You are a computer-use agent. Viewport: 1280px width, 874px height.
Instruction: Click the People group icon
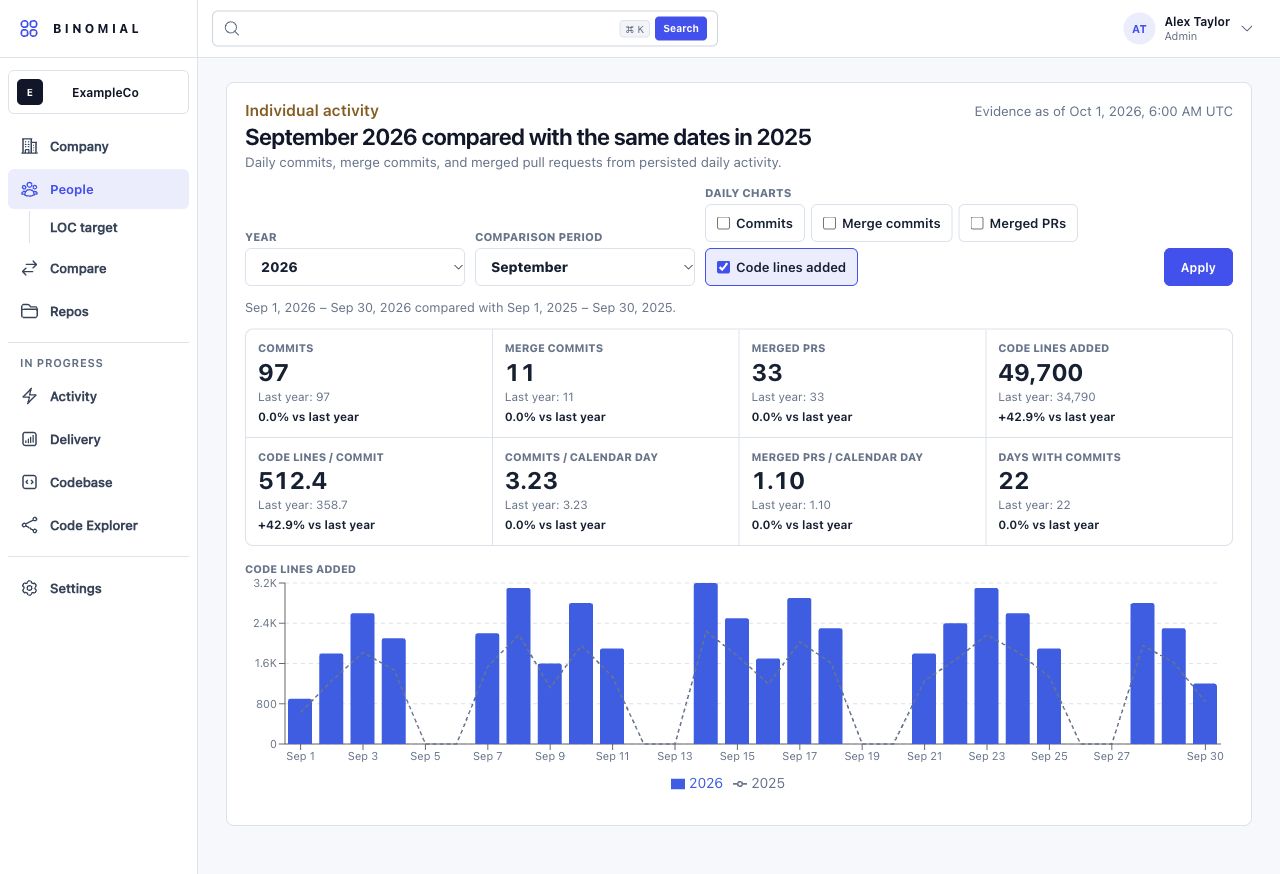point(30,189)
